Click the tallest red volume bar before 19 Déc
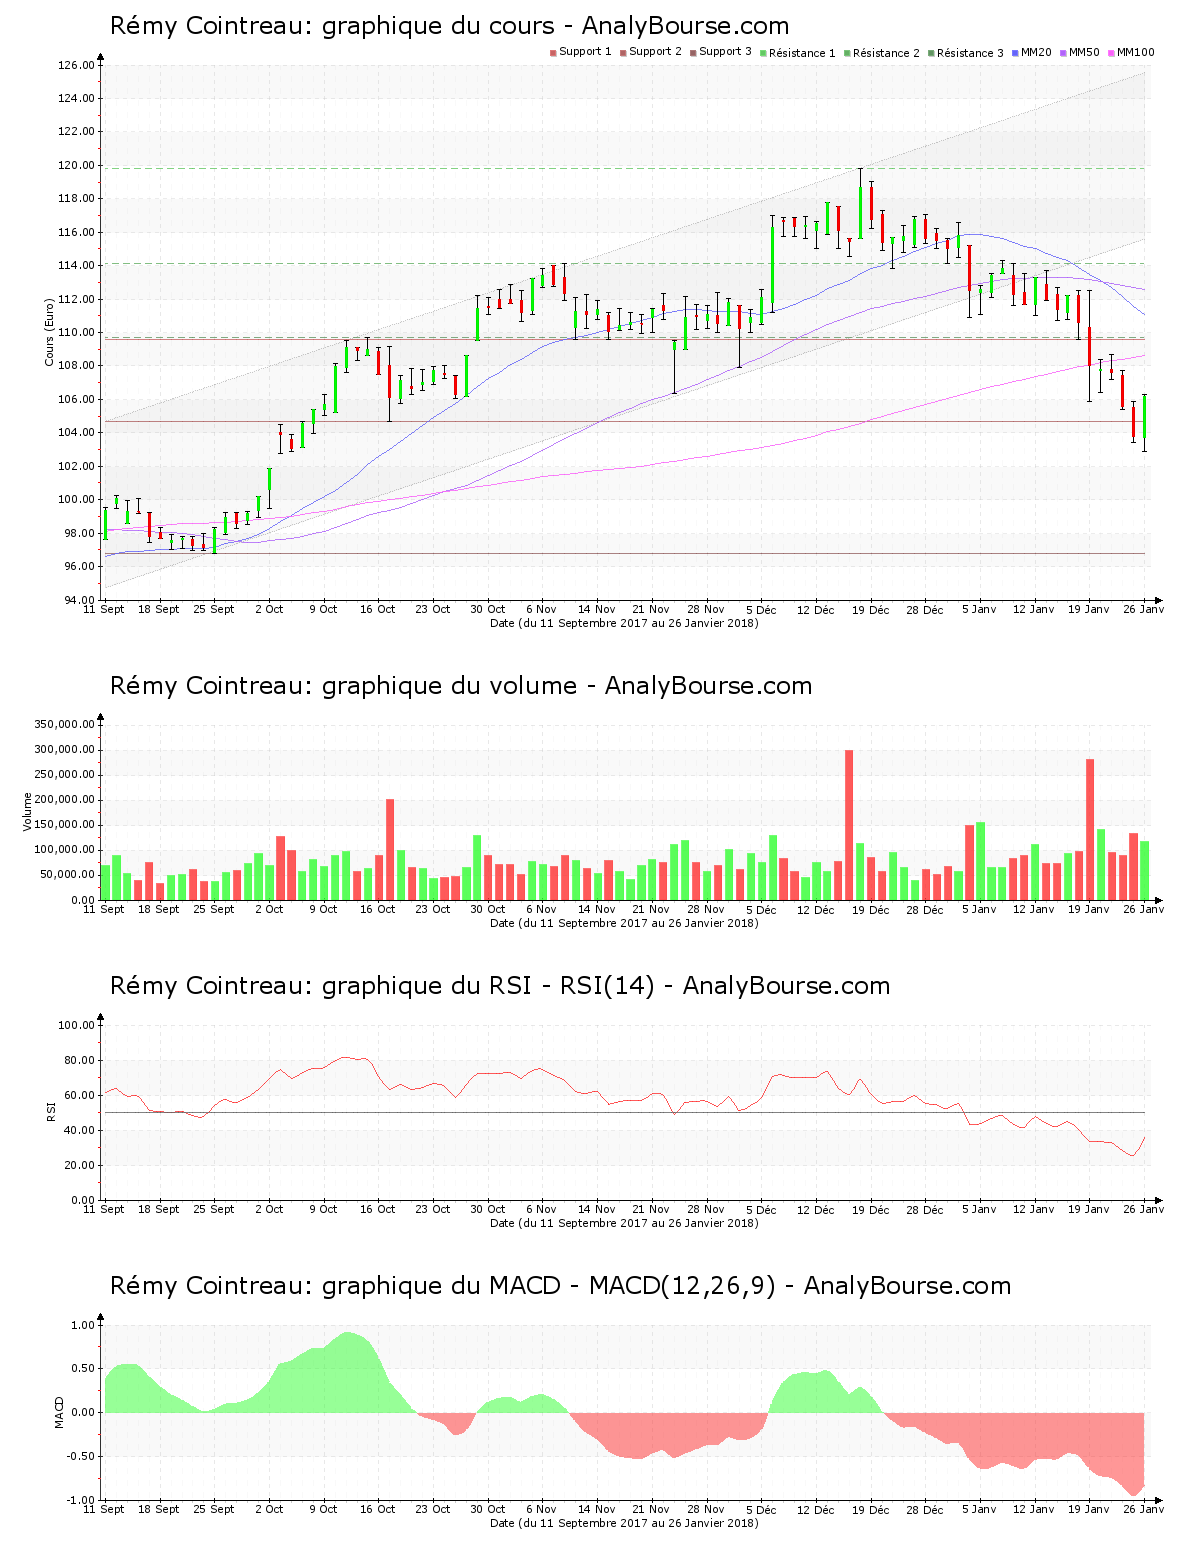This screenshot has height=1550, width=1200. pos(849,825)
